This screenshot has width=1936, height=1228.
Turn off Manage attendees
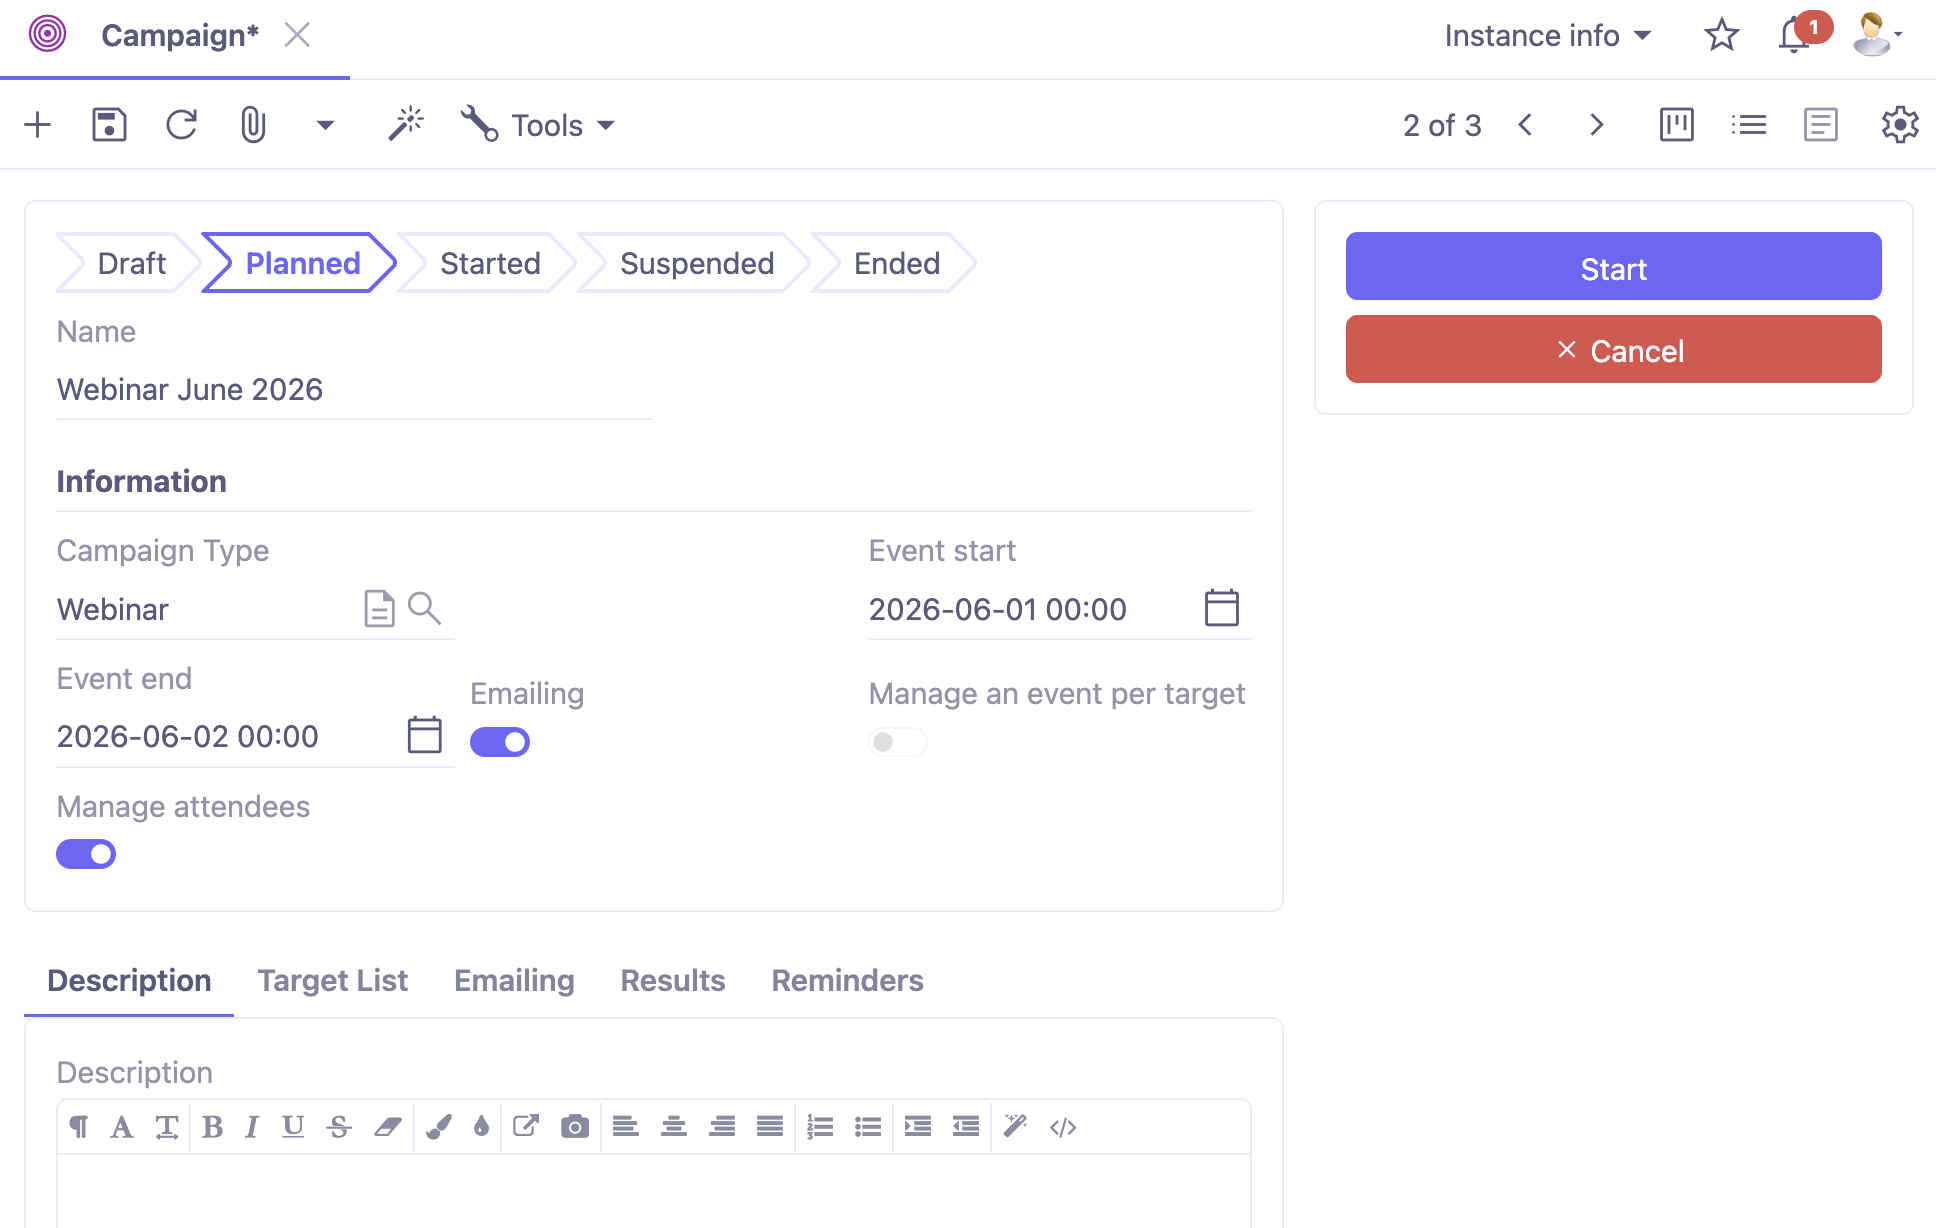click(x=86, y=853)
